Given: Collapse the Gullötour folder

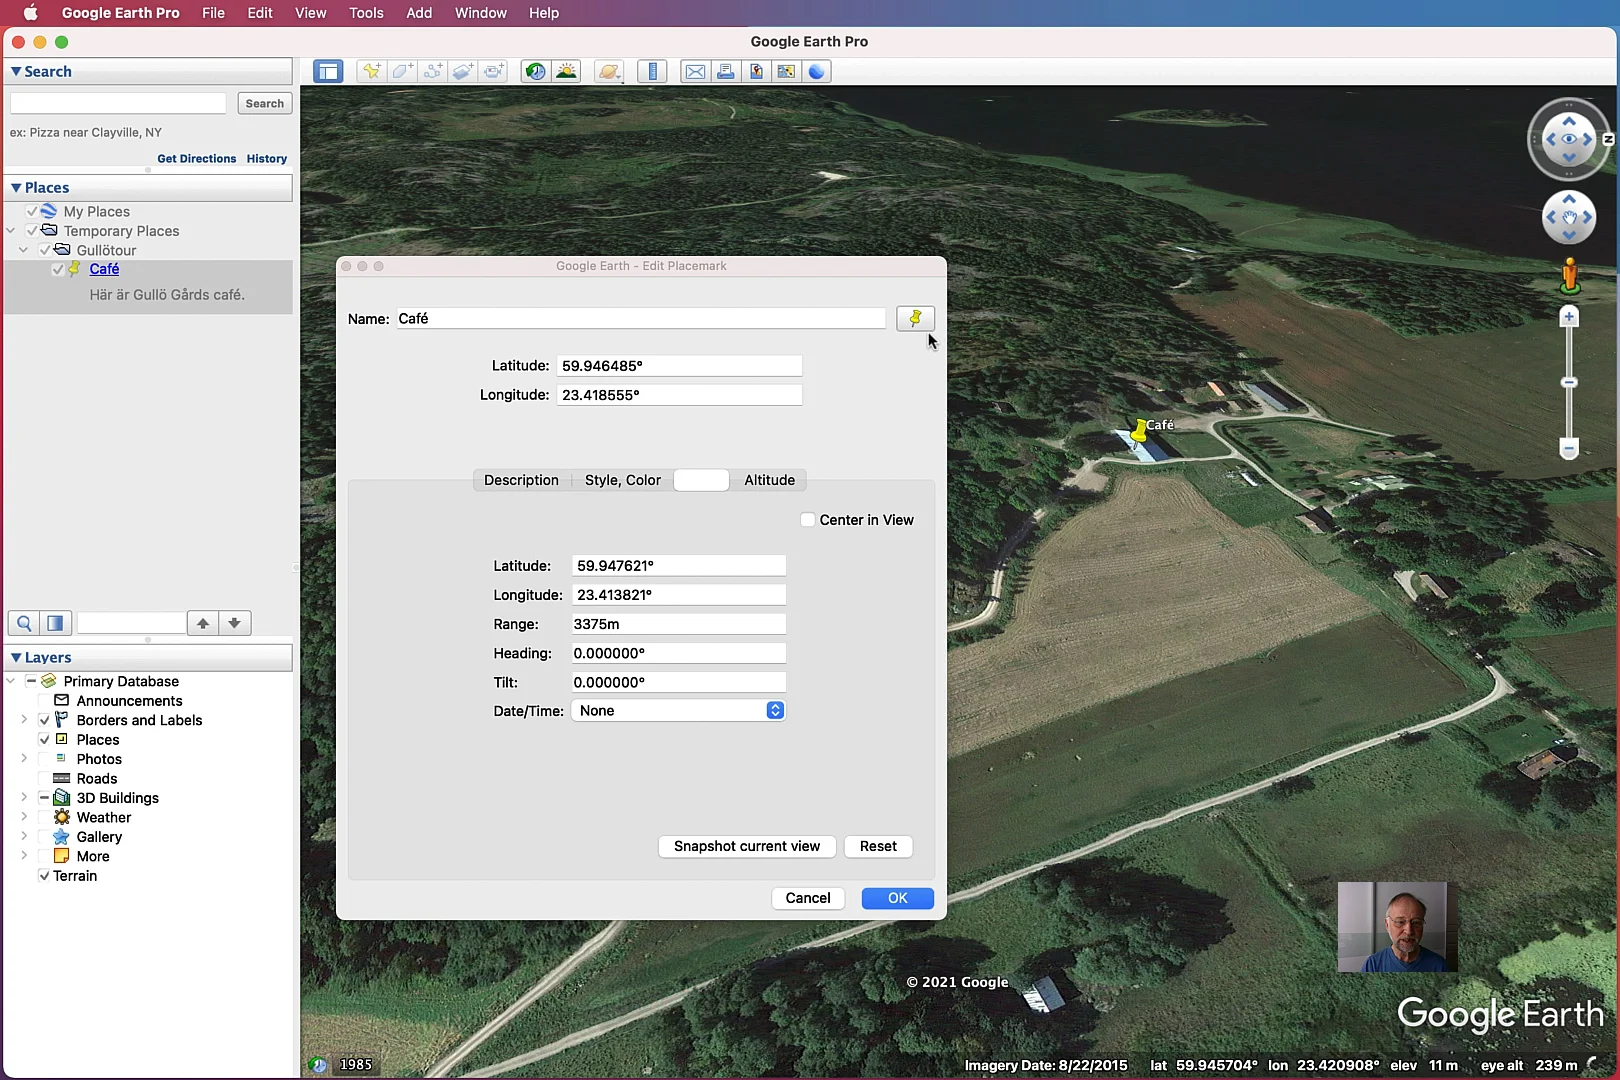Looking at the screenshot, I should [24, 250].
